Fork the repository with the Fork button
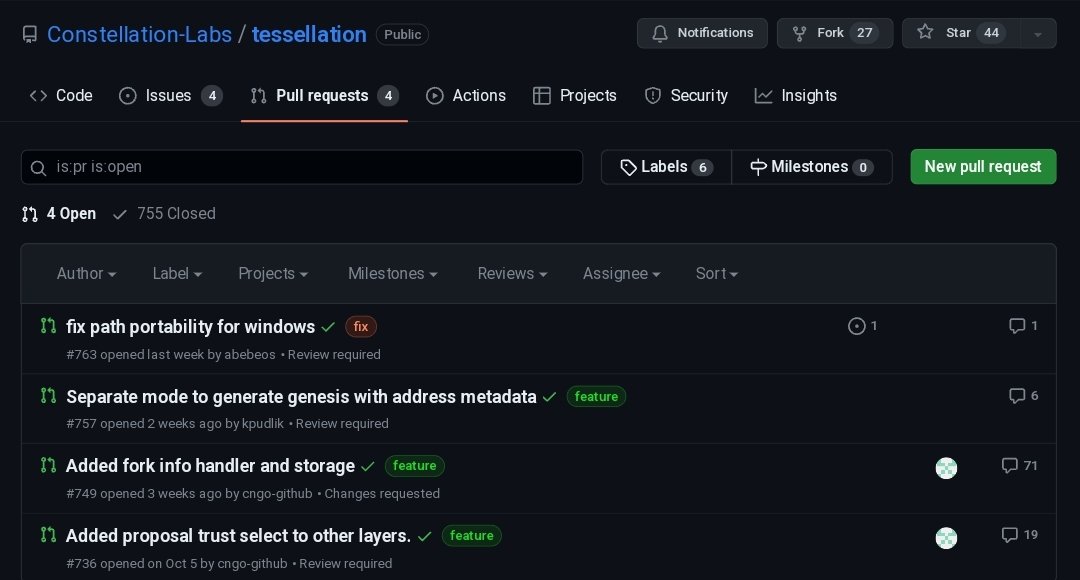 (x=835, y=33)
